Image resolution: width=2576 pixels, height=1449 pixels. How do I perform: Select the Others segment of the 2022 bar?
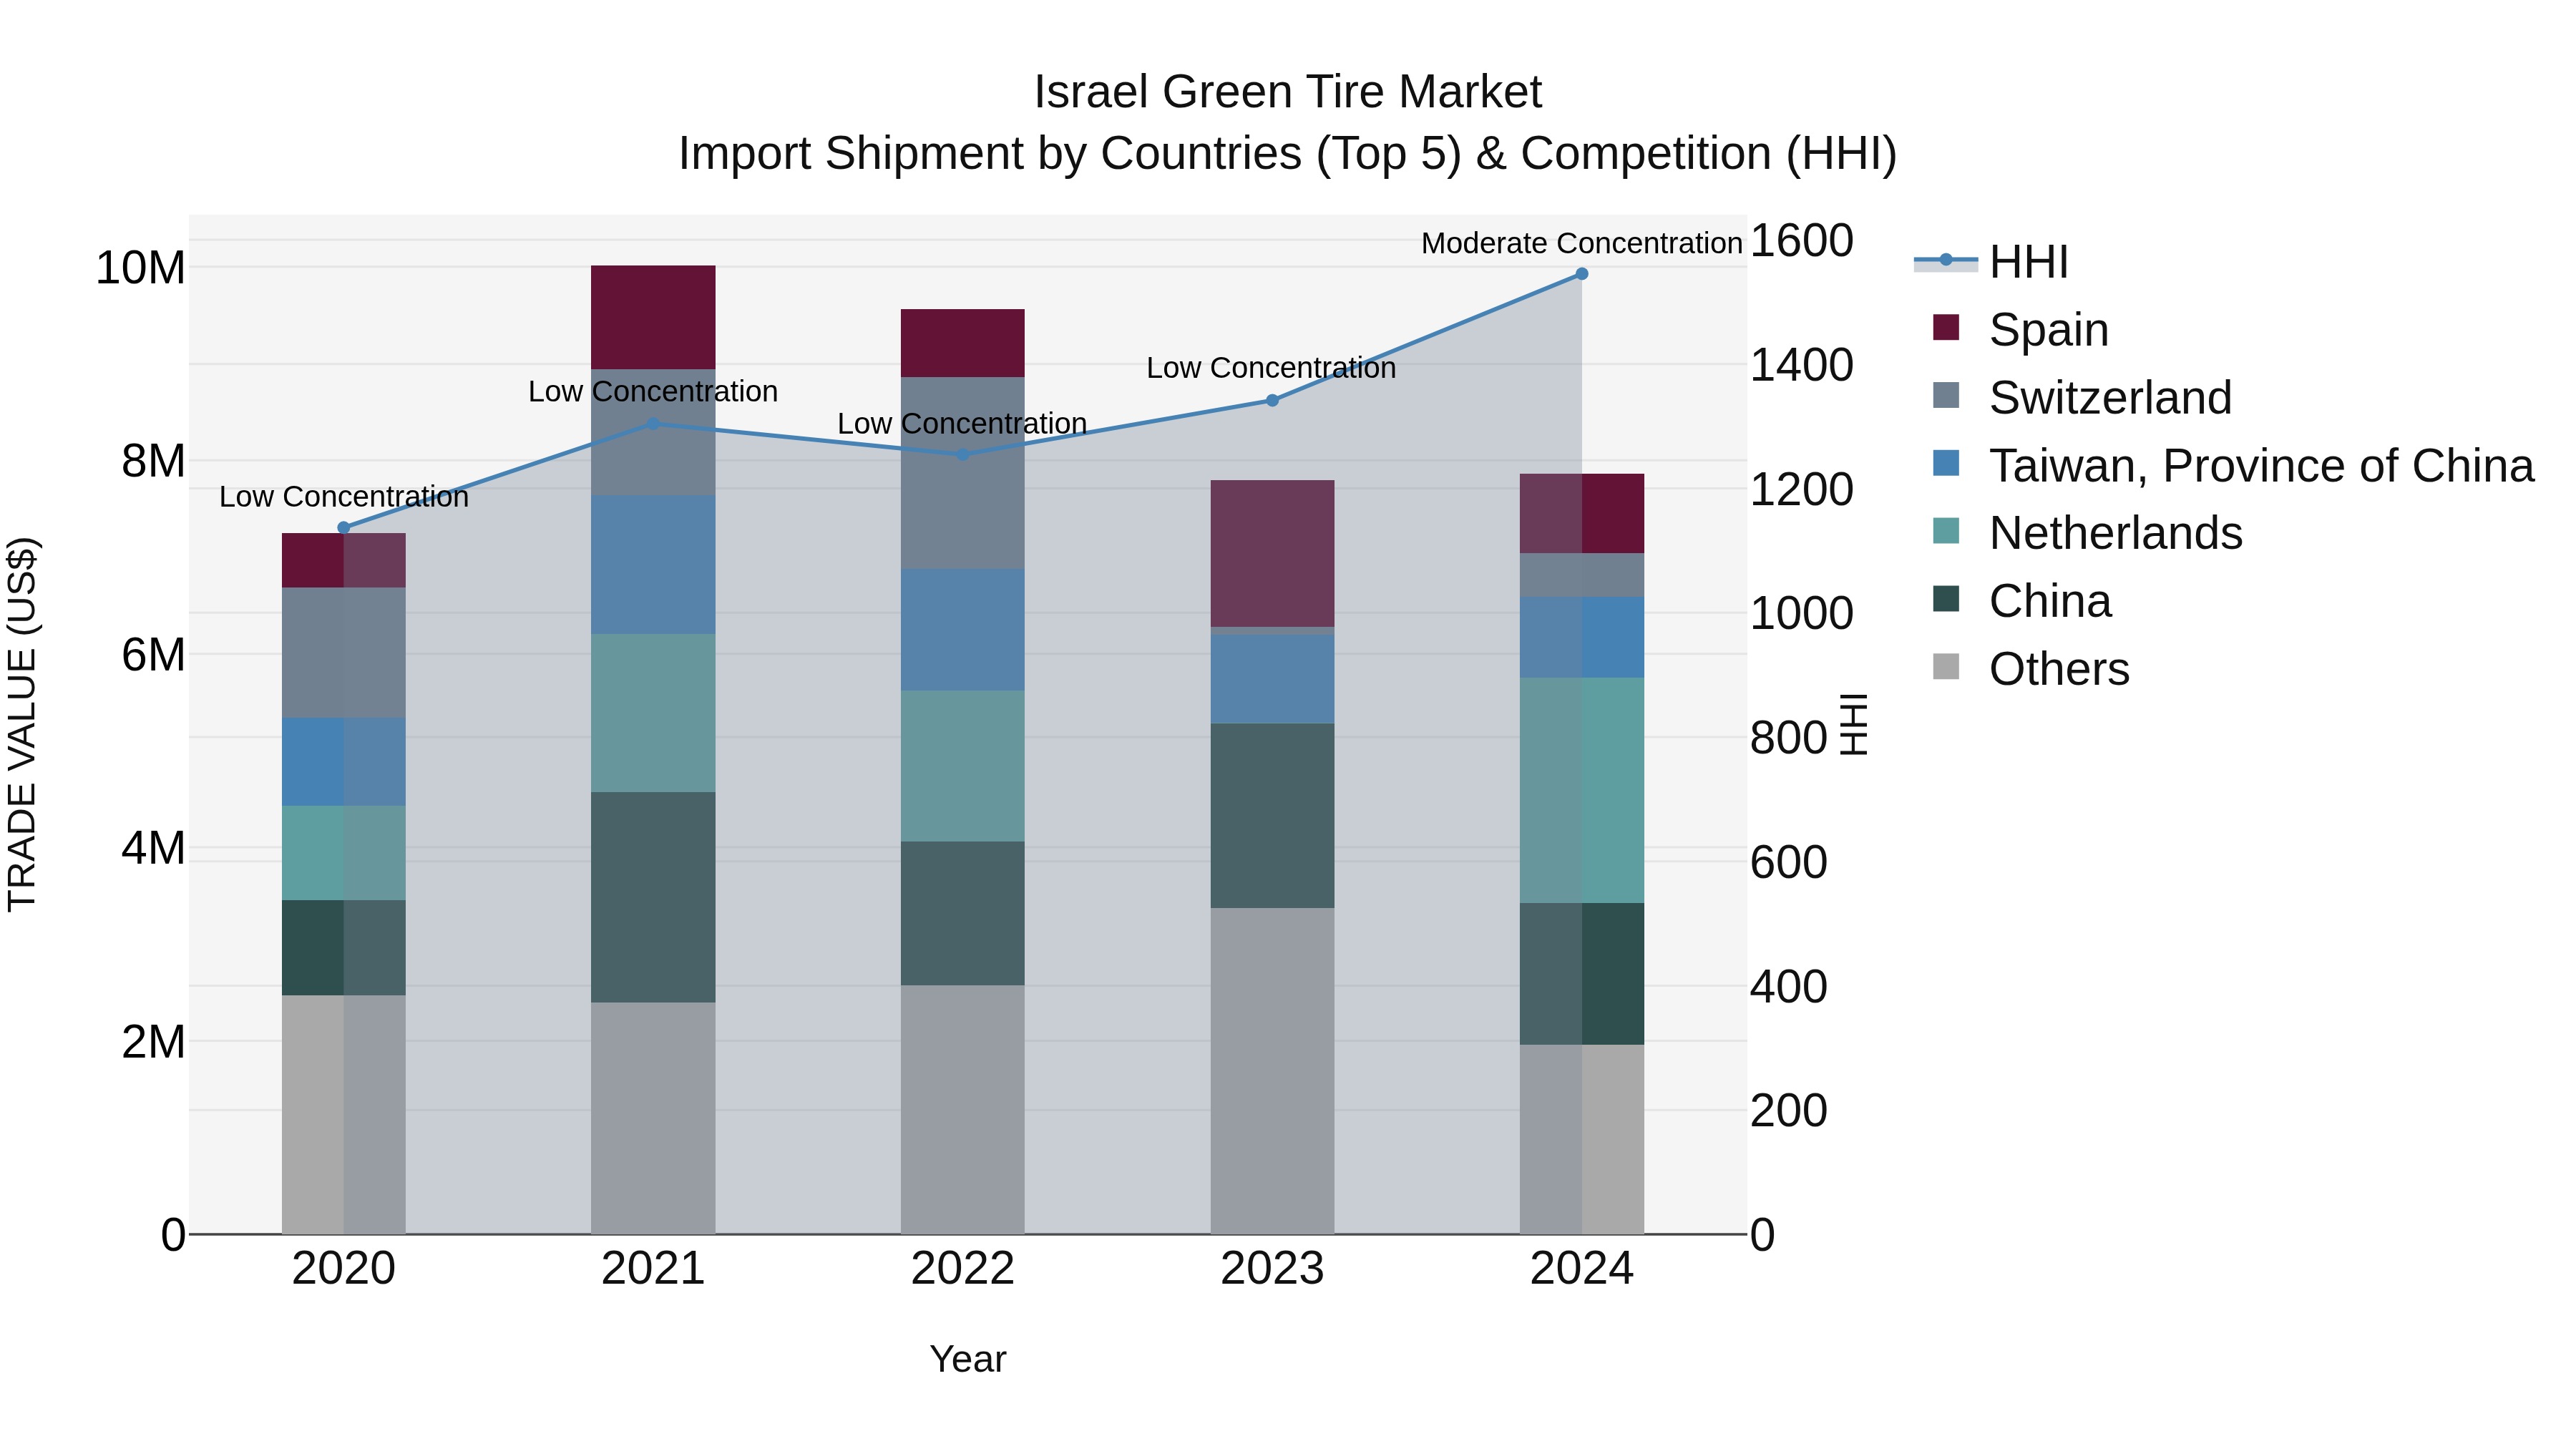pyautogui.click(x=963, y=1110)
